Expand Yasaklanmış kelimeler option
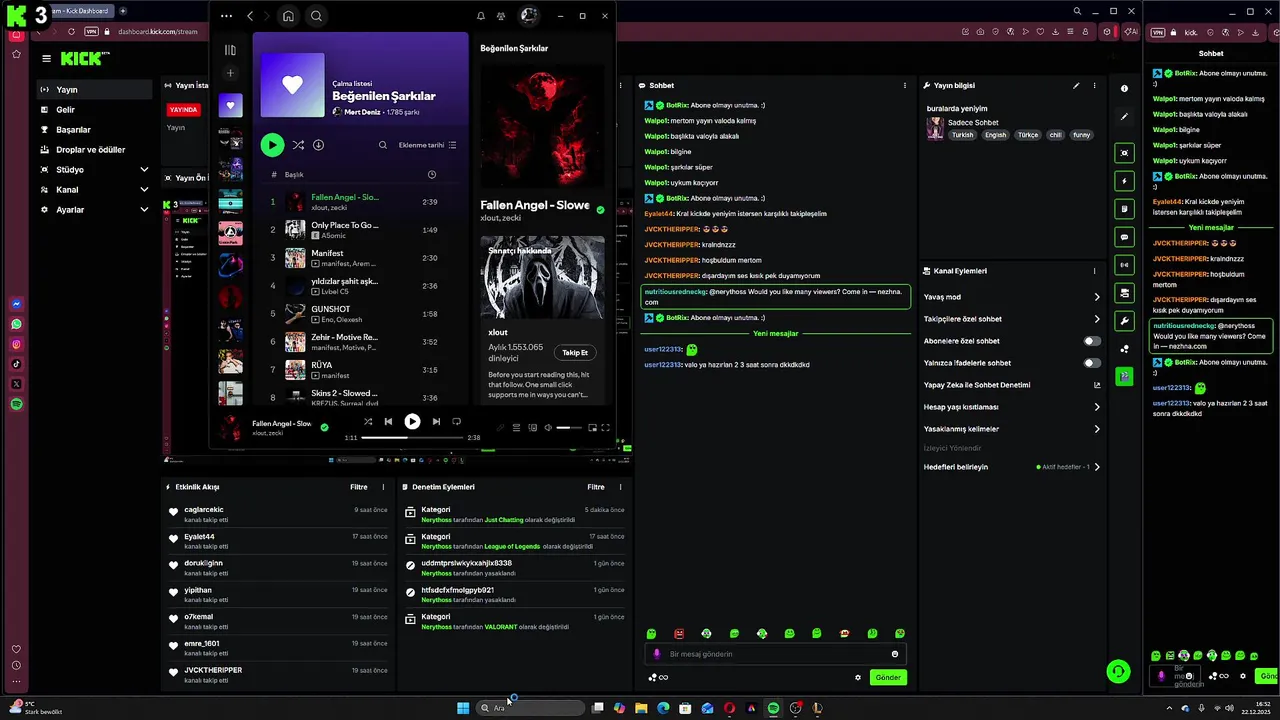 tap(1097, 429)
